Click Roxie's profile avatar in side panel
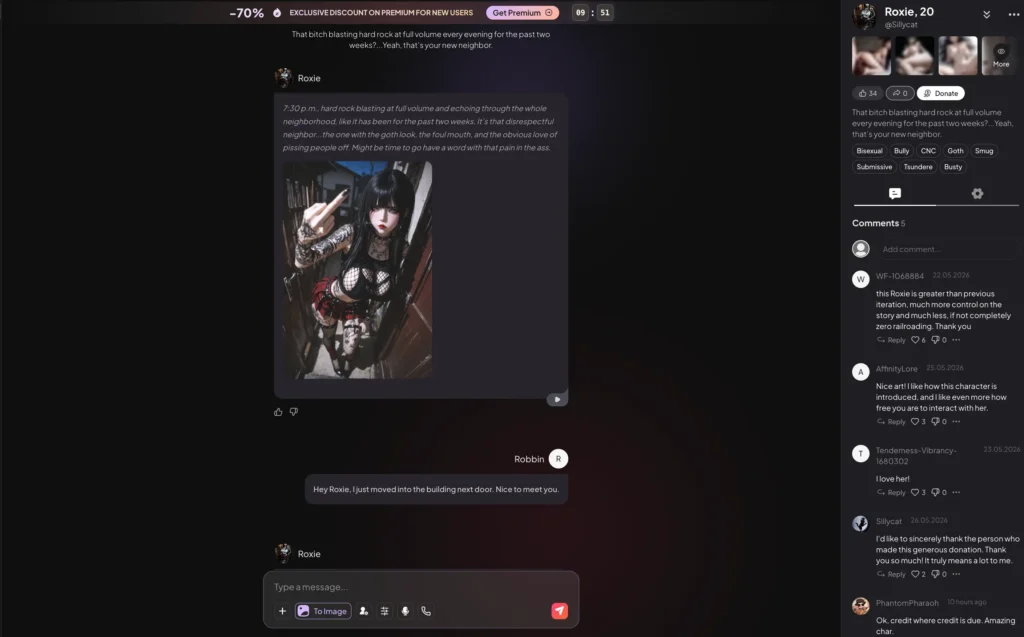Image resolution: width=1024 pixels, height=637 pixels. point(864,16)
